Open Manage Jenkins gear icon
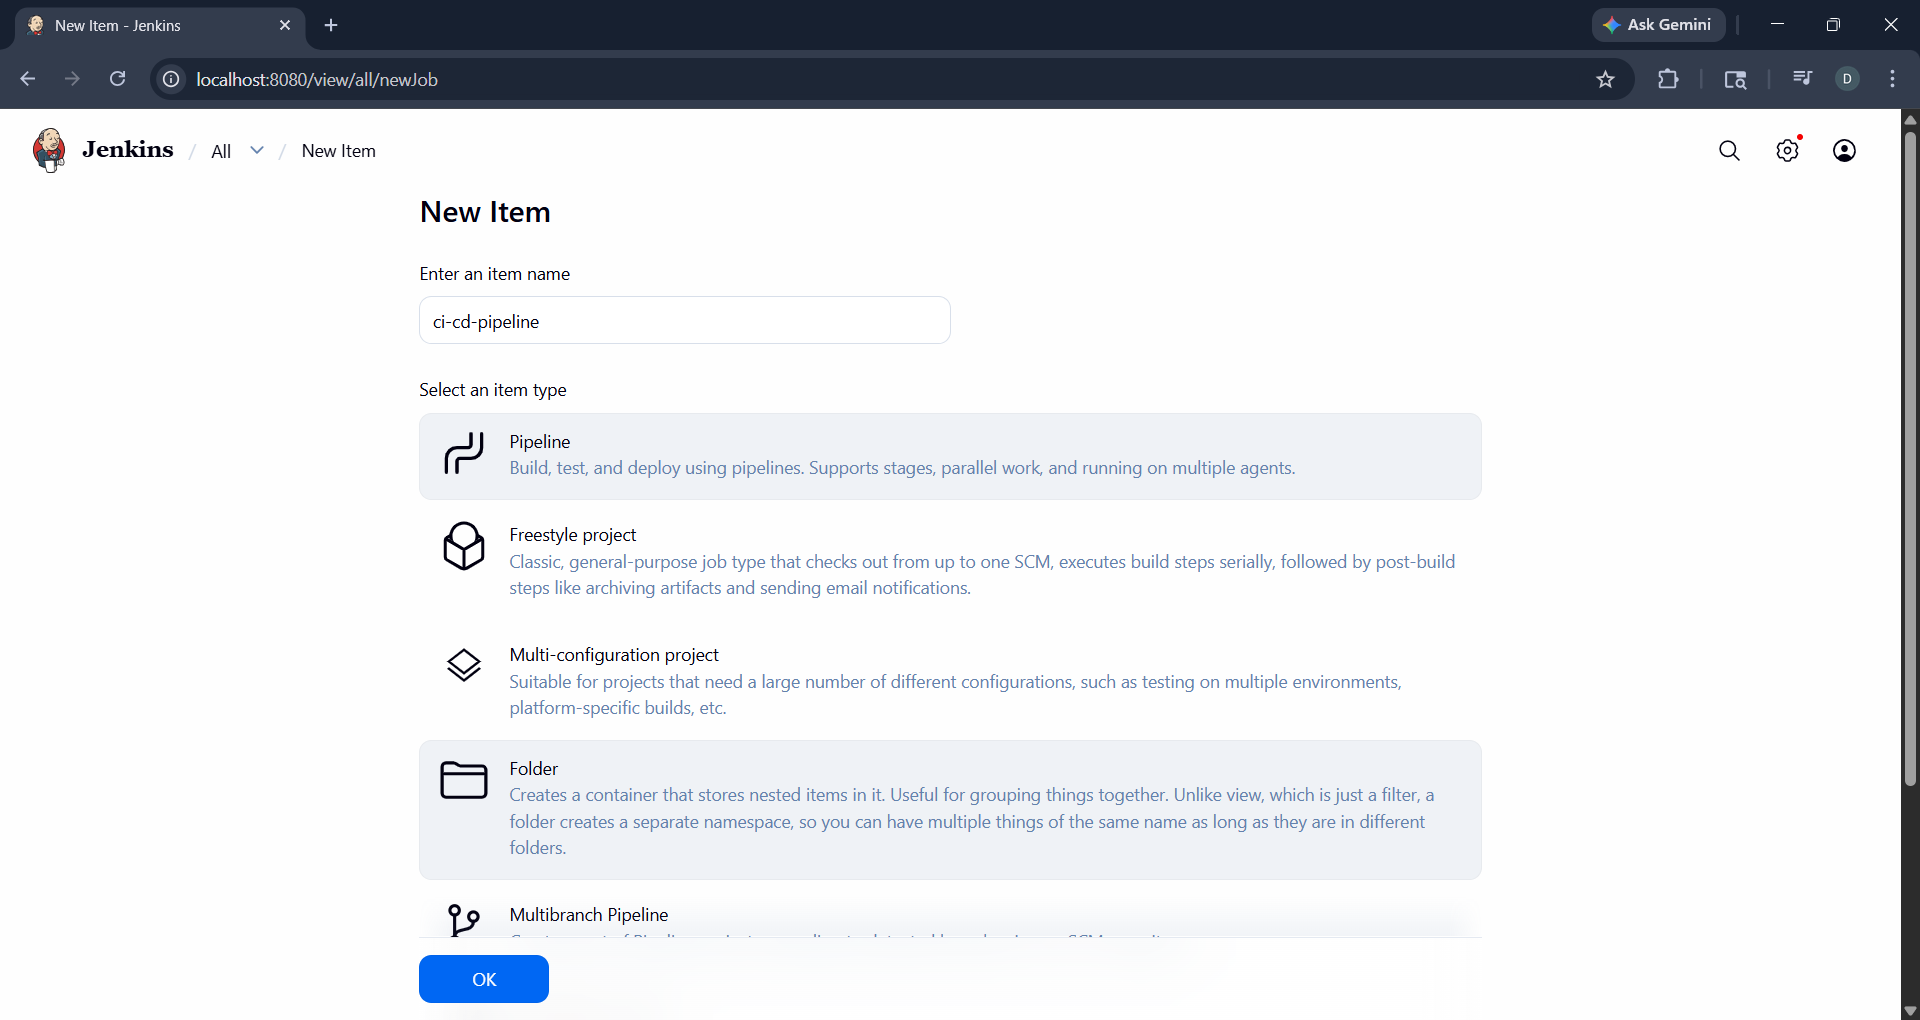 [1787, 150]
